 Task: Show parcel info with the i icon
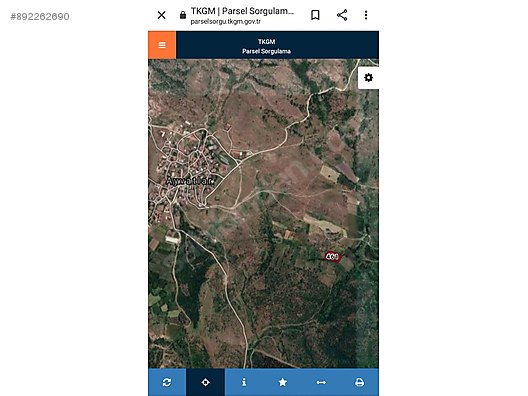[x=244, y=382]
